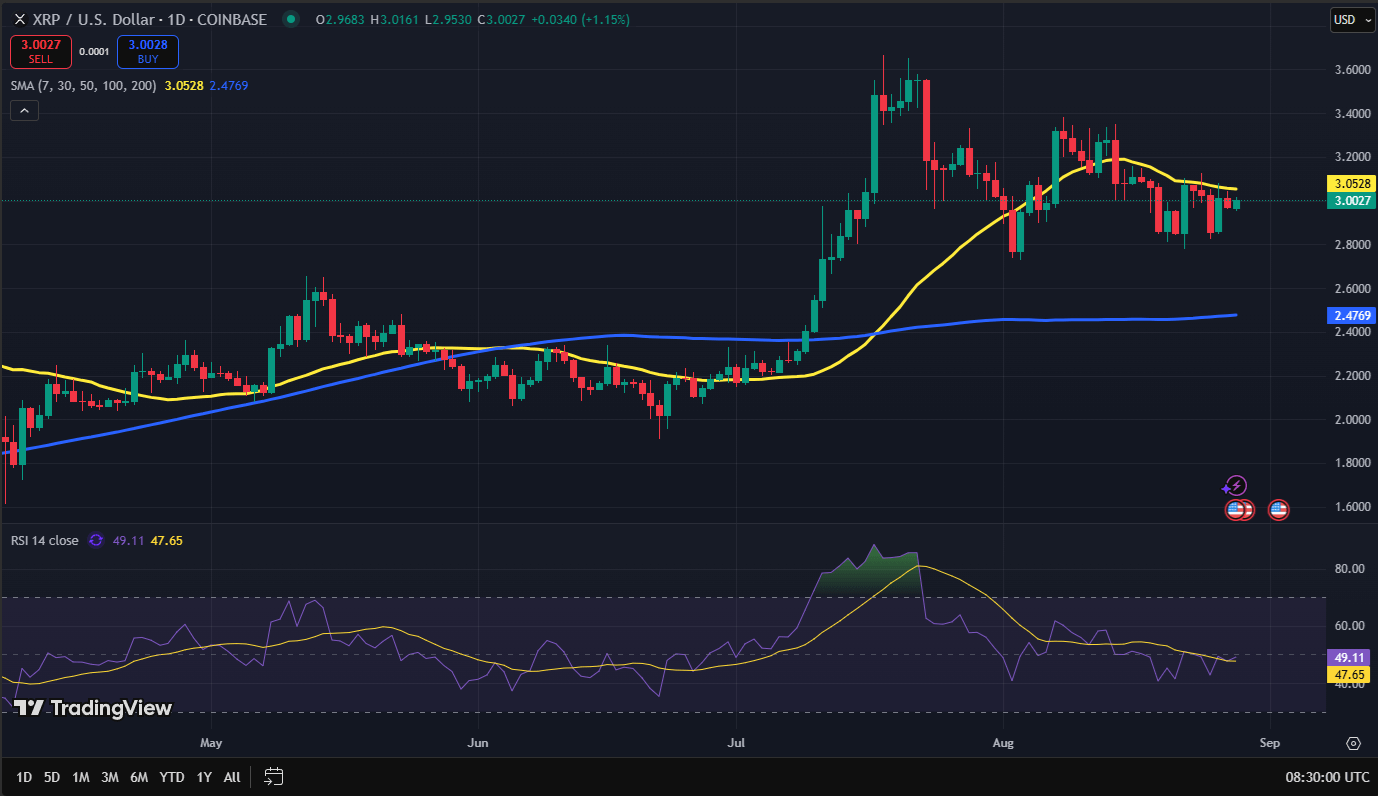Click the yellow 3.0528 SMA price label

point(1350,184)
